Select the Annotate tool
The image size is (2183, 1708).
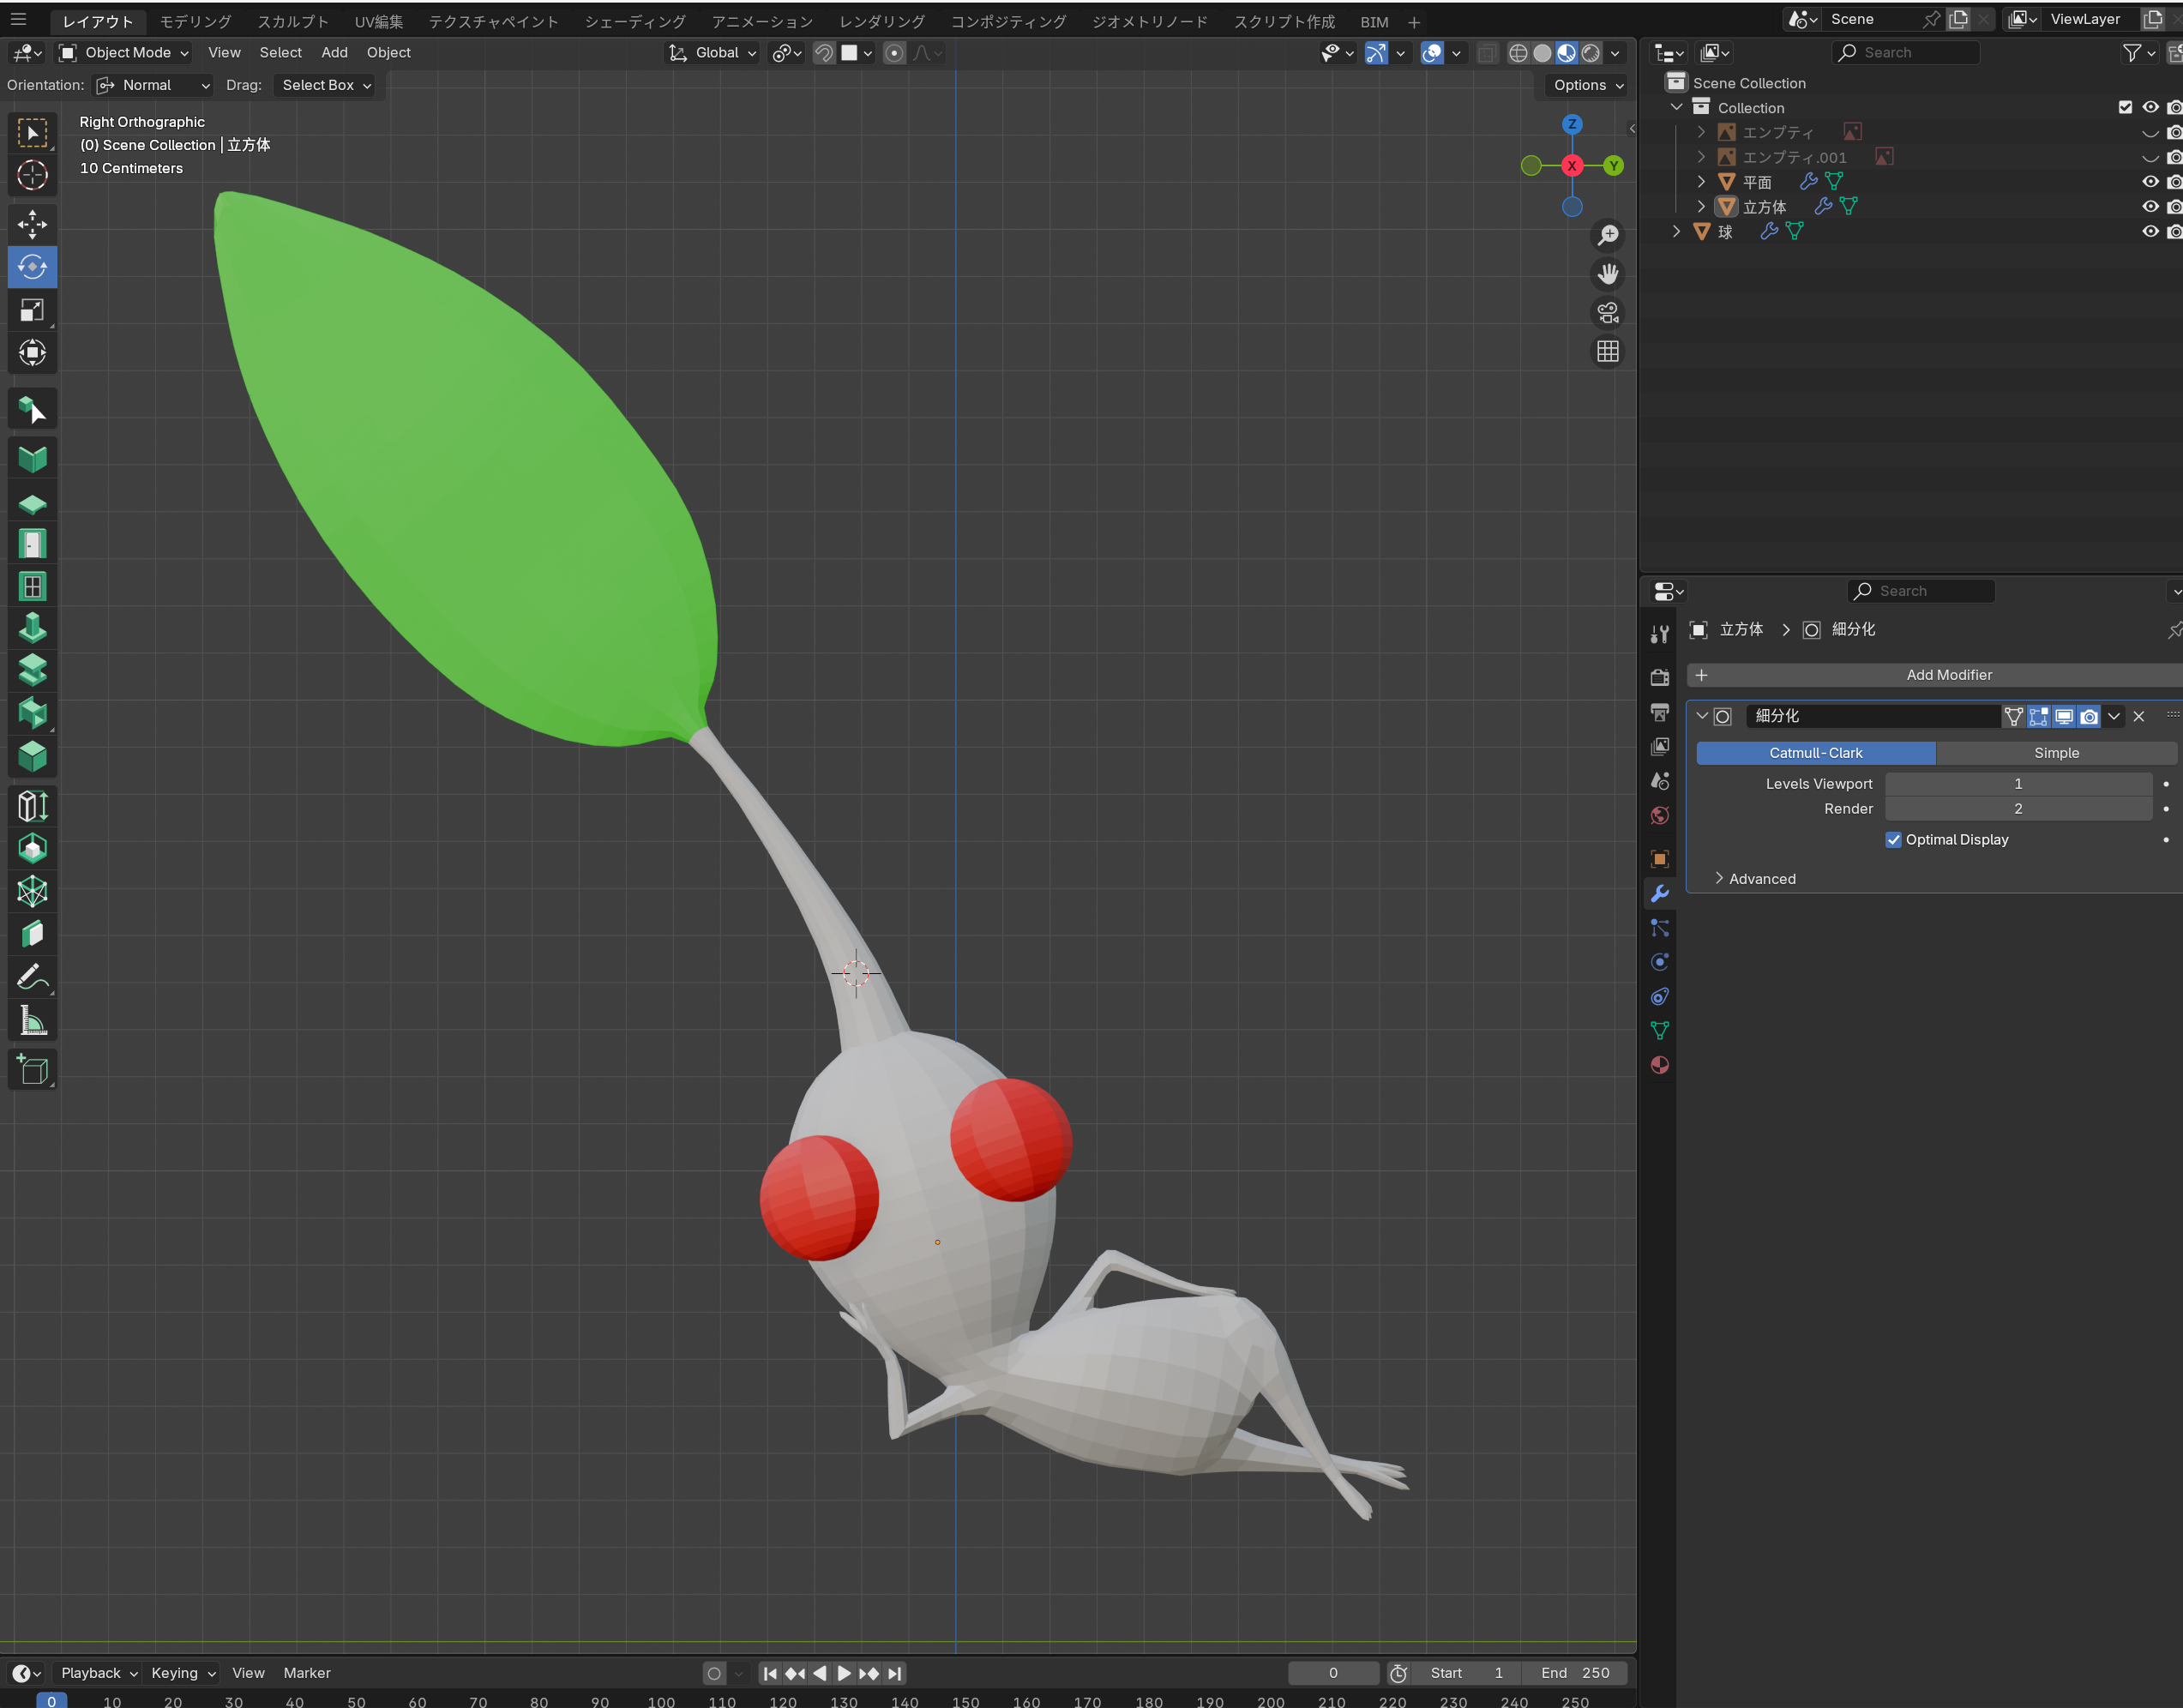(x=32, y=977)
